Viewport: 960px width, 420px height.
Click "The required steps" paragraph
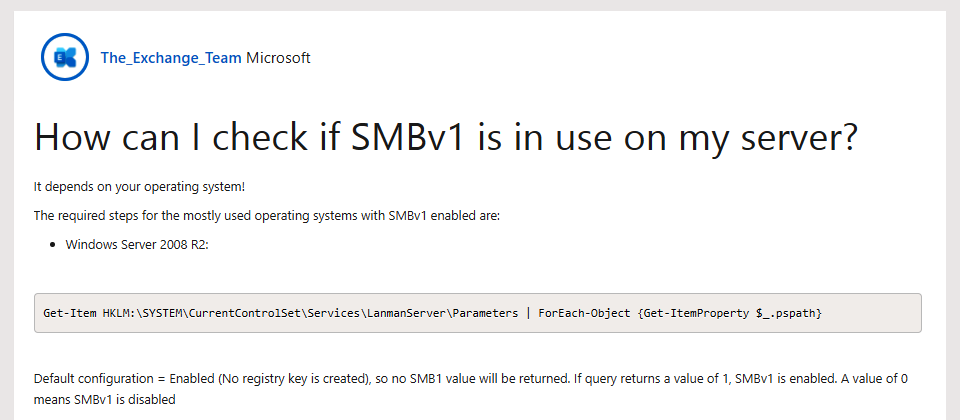point(267,216)
